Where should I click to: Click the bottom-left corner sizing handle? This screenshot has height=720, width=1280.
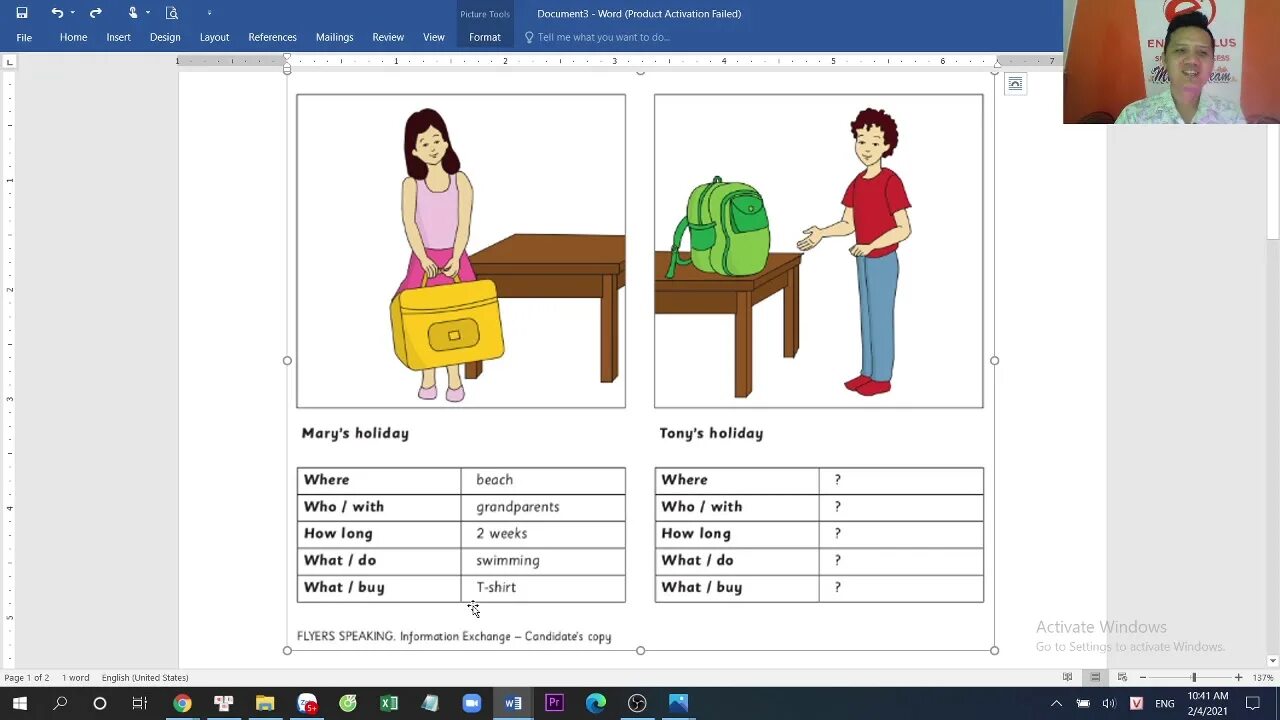[x=287, y=650]
